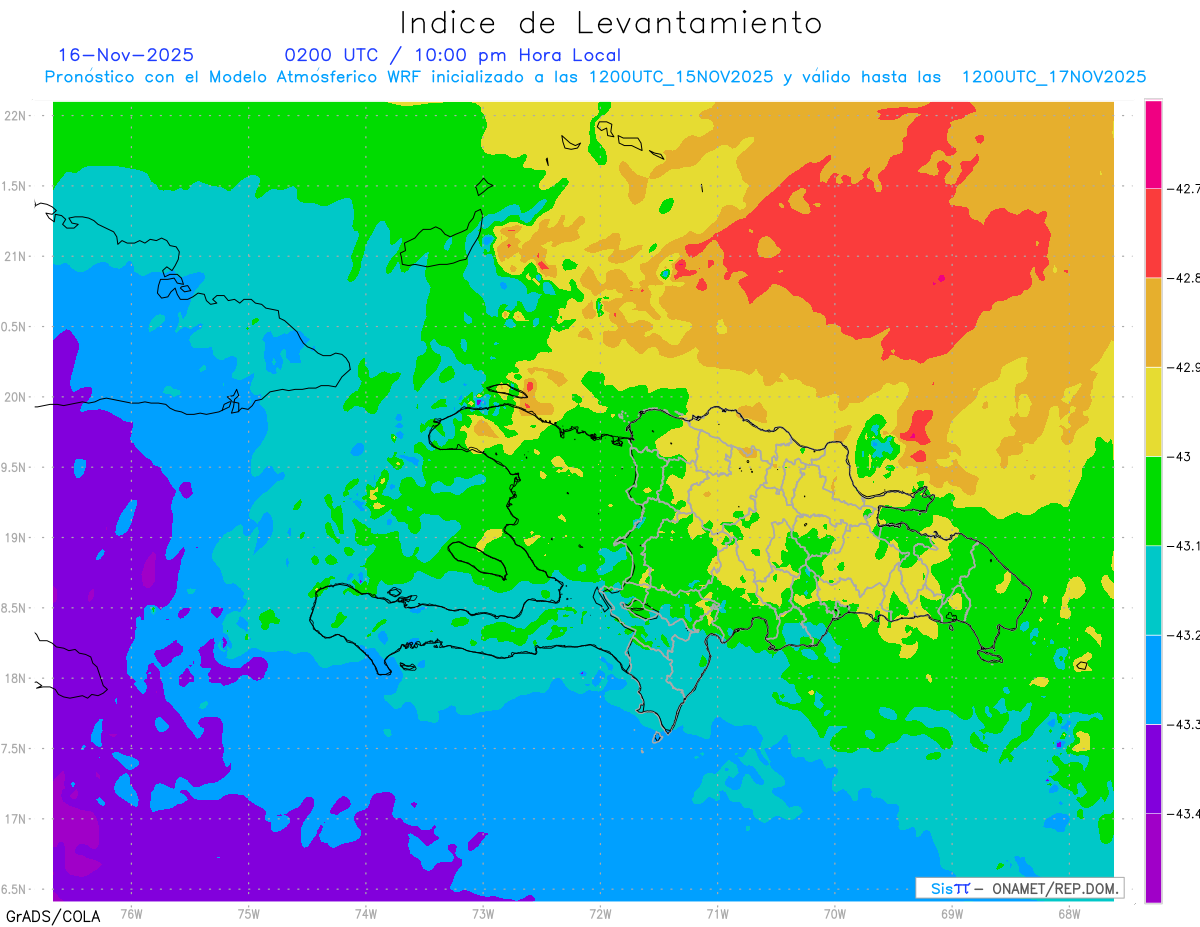Screen dimensions: 1200x927
Task: Click the '69W' longitude label
Action: point(951,913)
